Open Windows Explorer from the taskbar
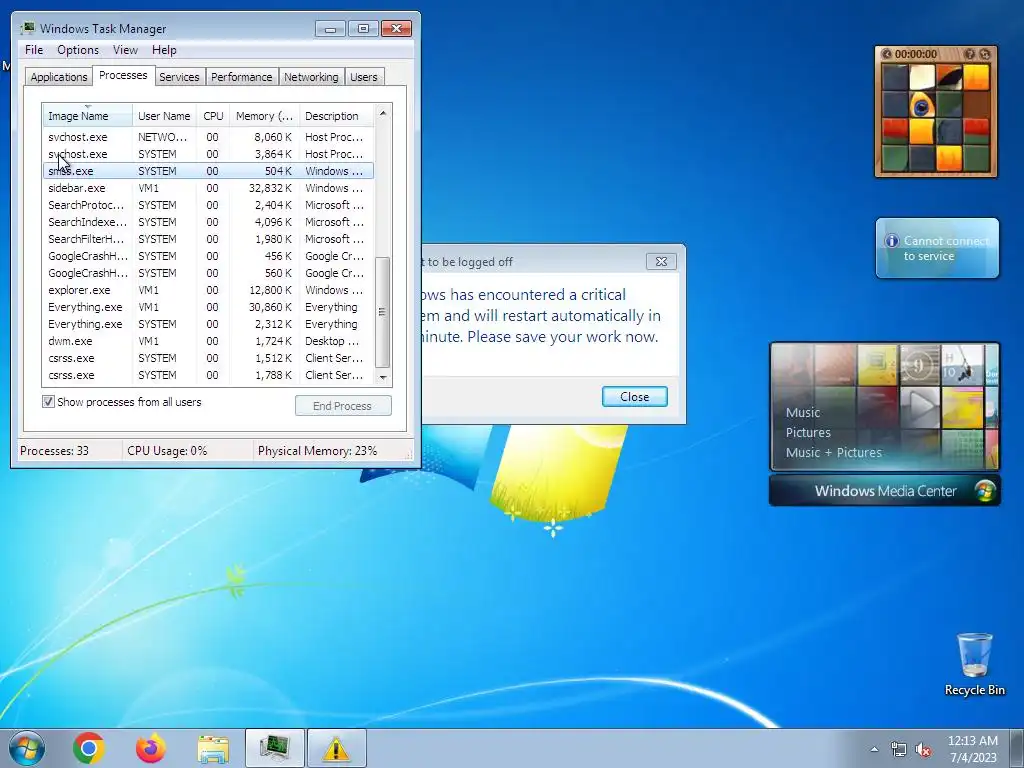The width and height of the screenshot is (1024, 768). point(213,749)
